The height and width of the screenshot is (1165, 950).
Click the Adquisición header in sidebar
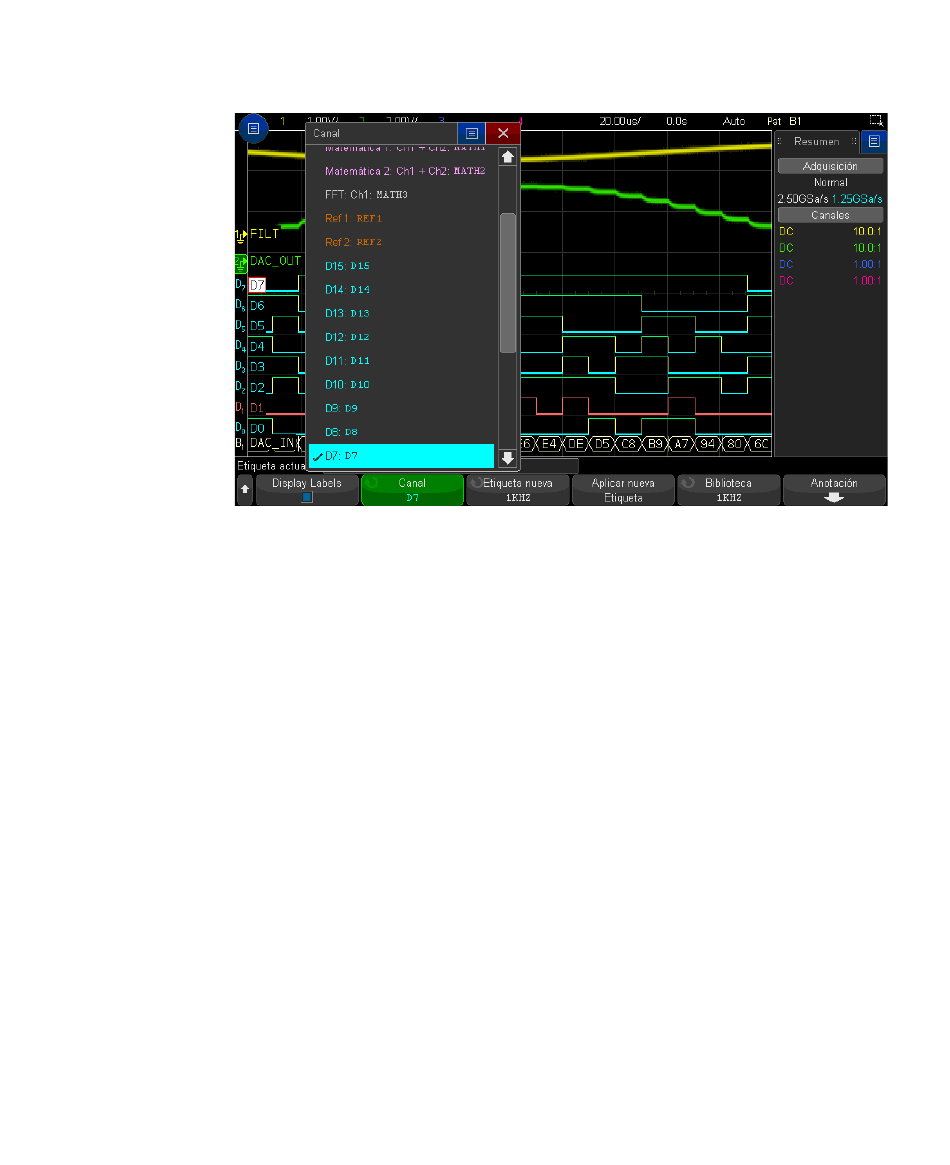pos(830,166)
